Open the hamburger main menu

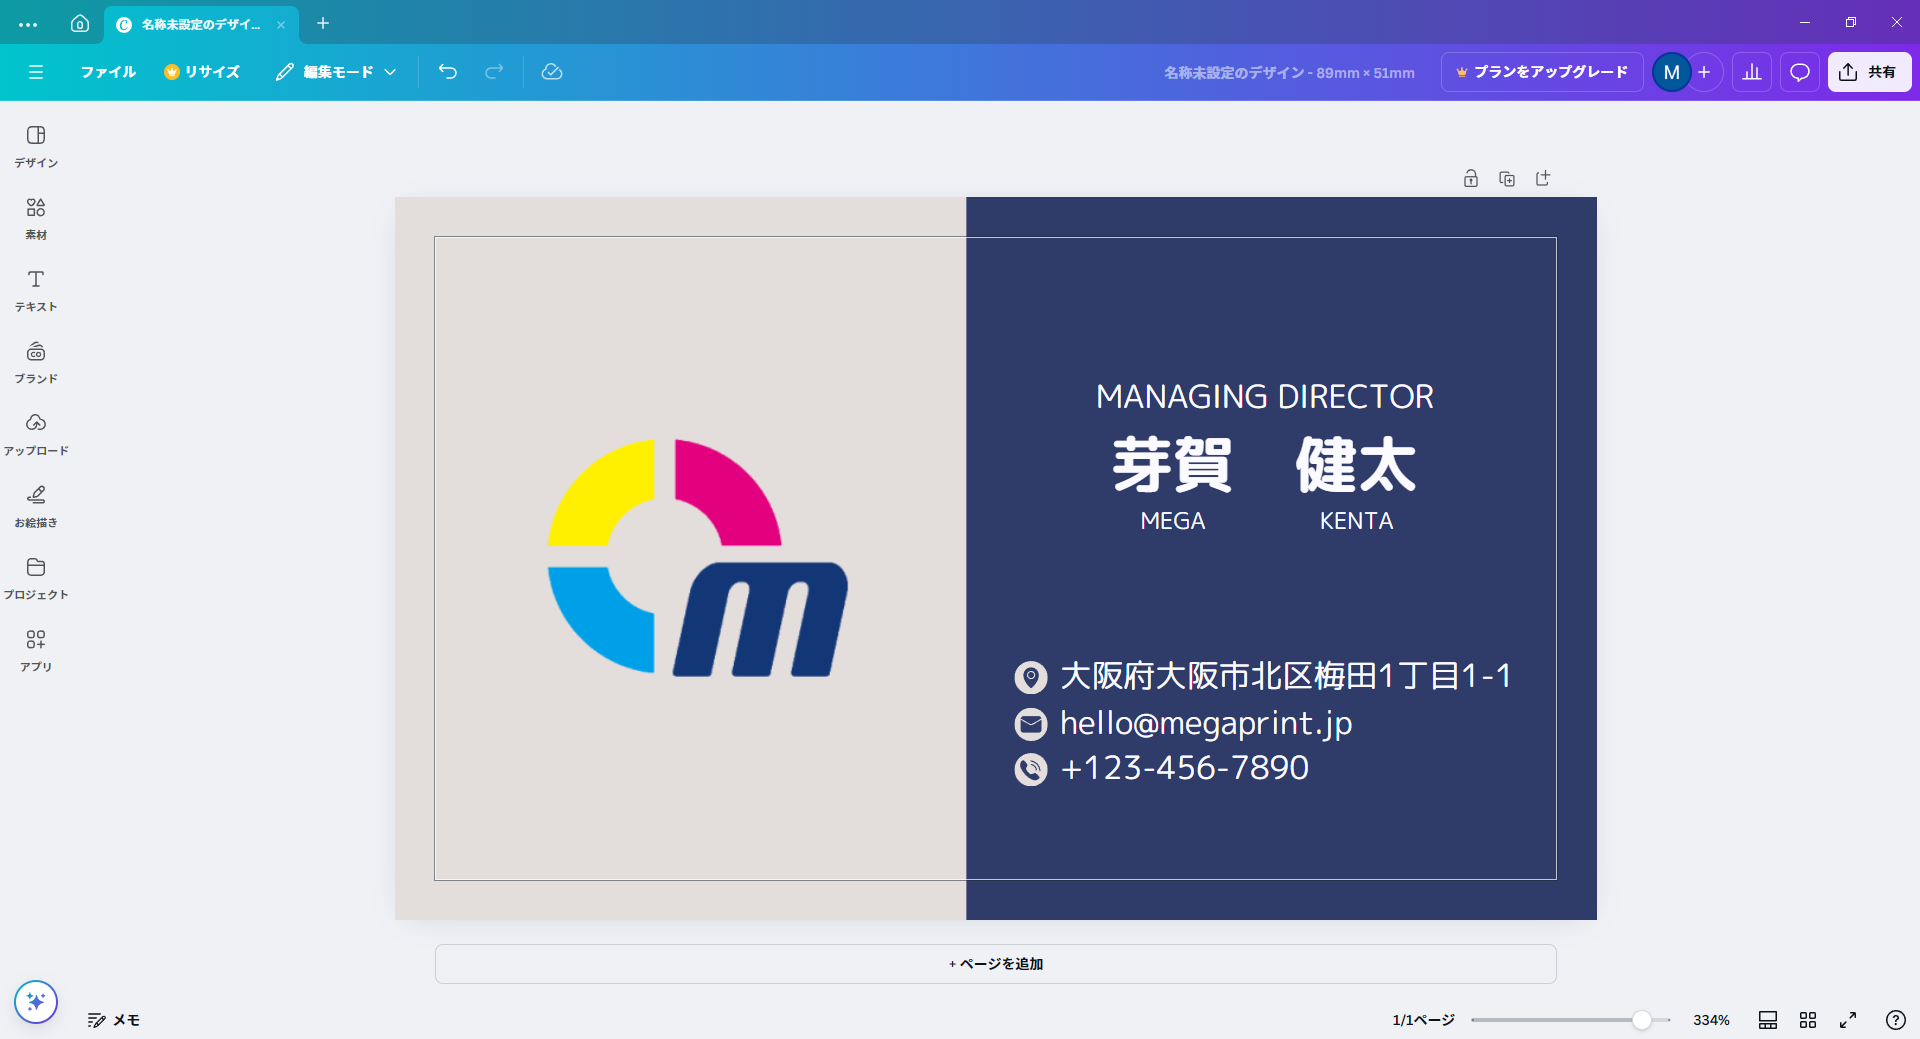[x=36, y=72]
